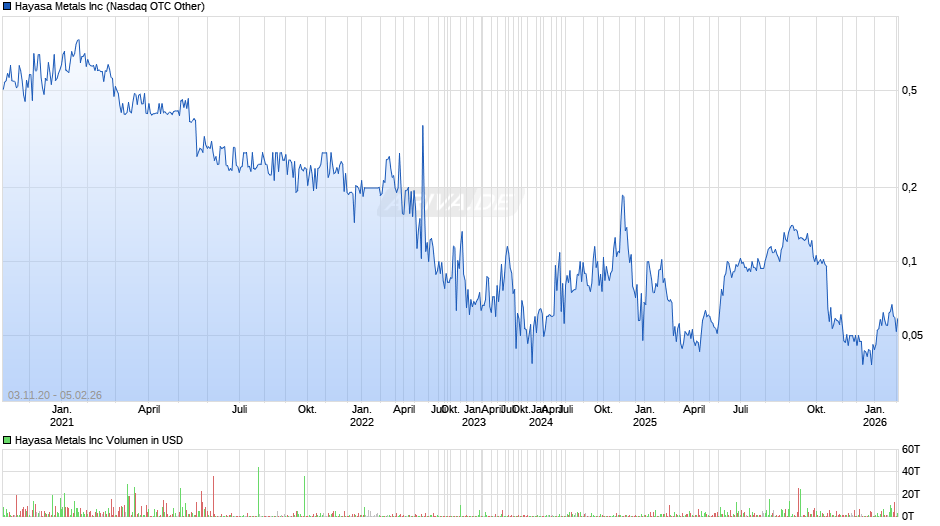This screenshot has width=940, height=526.
Task: Click the 0T volume axis label
Action: pos(908,516)
